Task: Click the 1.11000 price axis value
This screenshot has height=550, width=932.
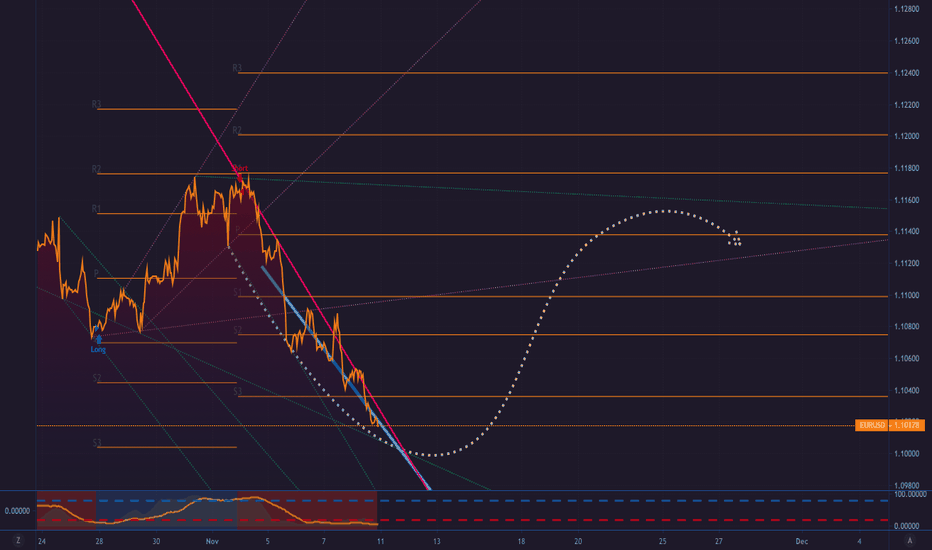Action: point(906,295)
